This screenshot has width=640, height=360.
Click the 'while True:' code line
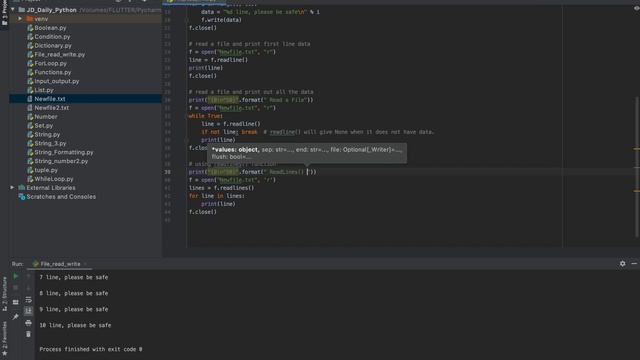[x=206, y=116]
